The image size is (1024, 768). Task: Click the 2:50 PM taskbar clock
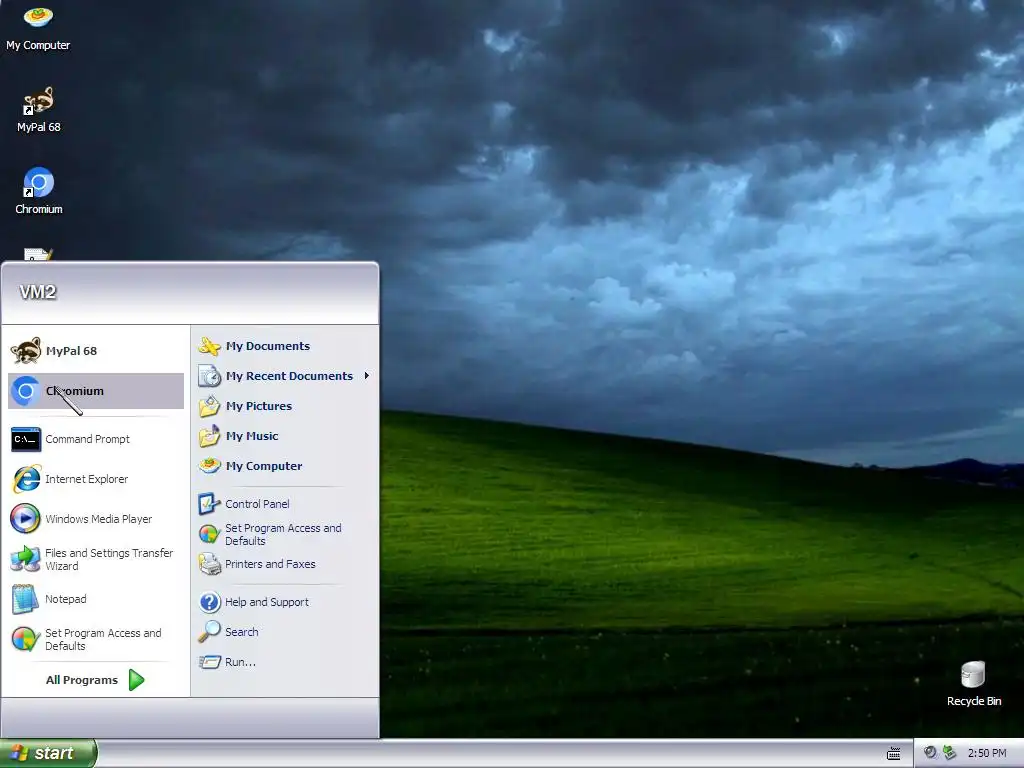click(987, 753)
